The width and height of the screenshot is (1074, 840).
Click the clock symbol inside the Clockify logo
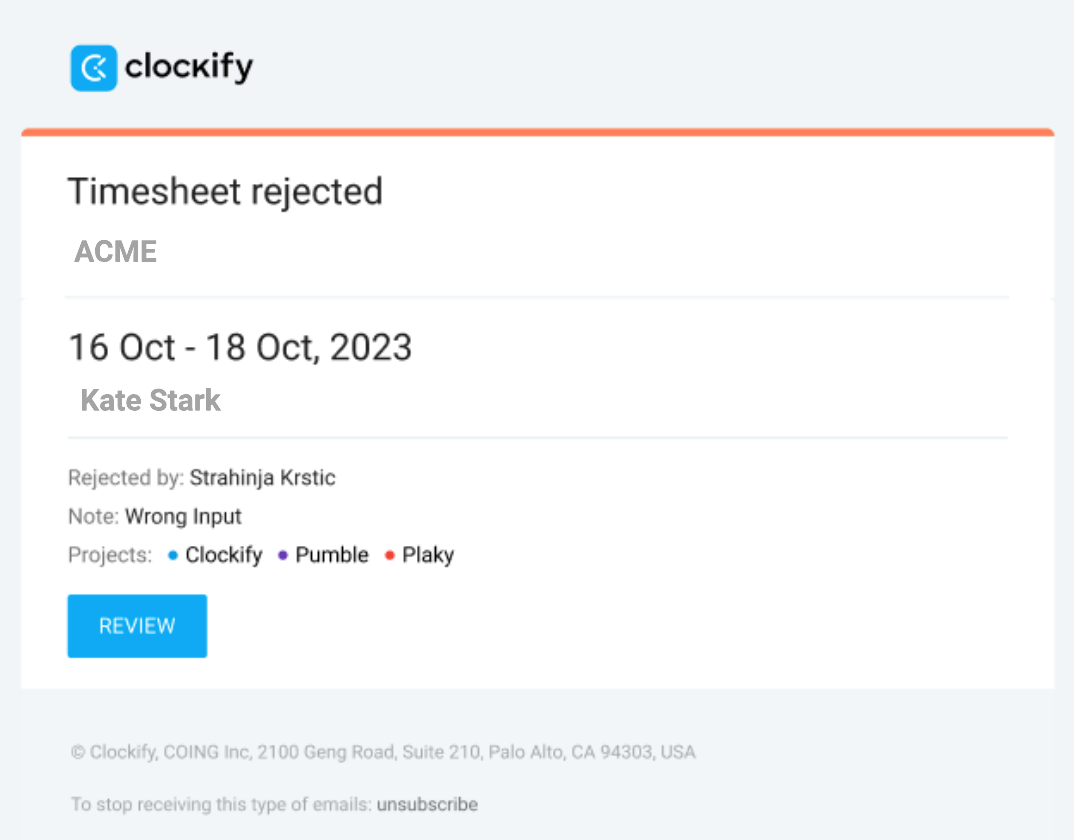point(93,68)
